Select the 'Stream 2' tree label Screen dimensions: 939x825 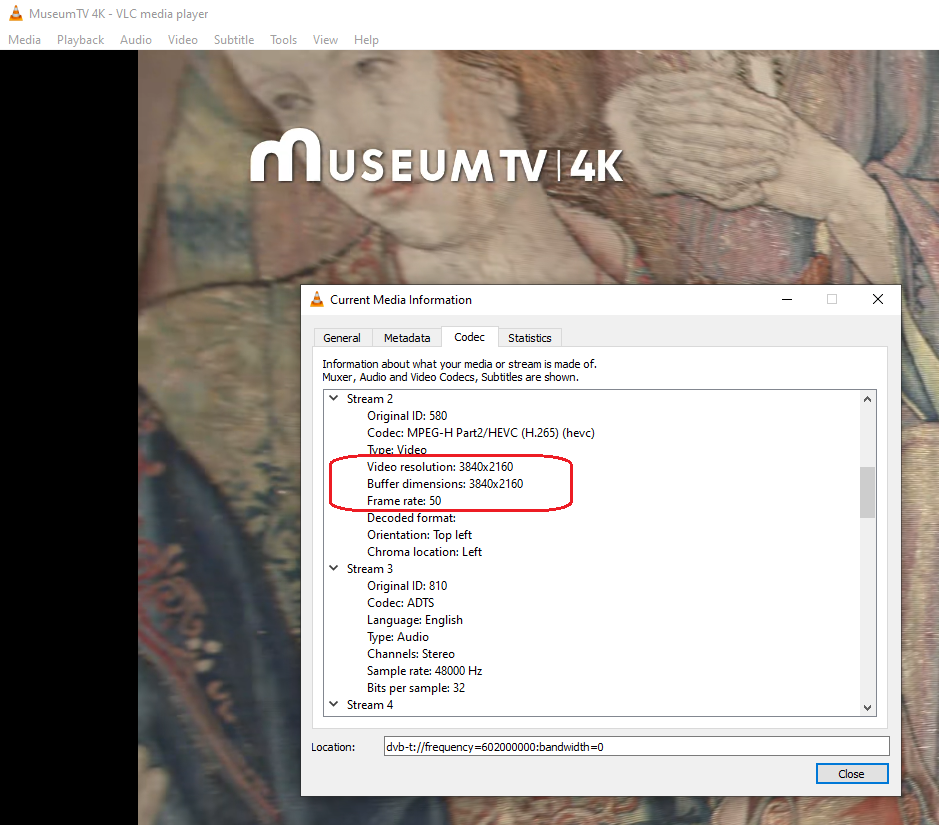(x=370, y=399)
